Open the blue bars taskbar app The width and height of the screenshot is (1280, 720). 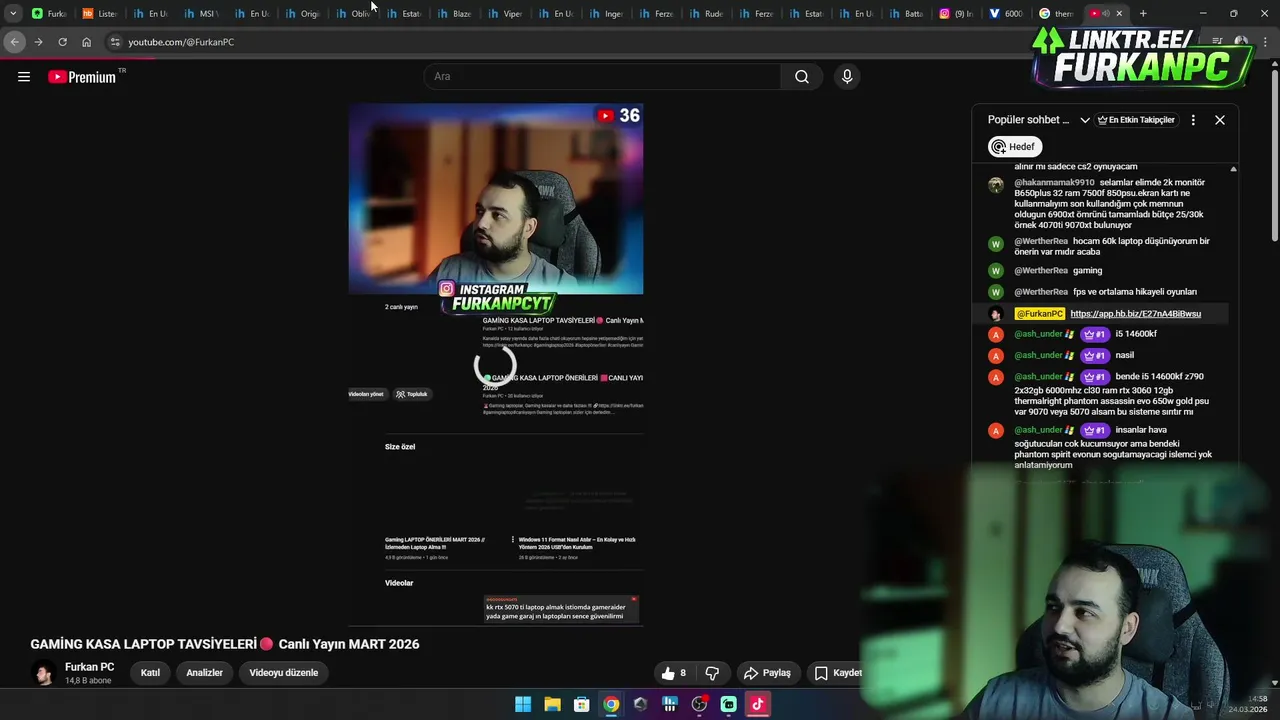[670, 704]
